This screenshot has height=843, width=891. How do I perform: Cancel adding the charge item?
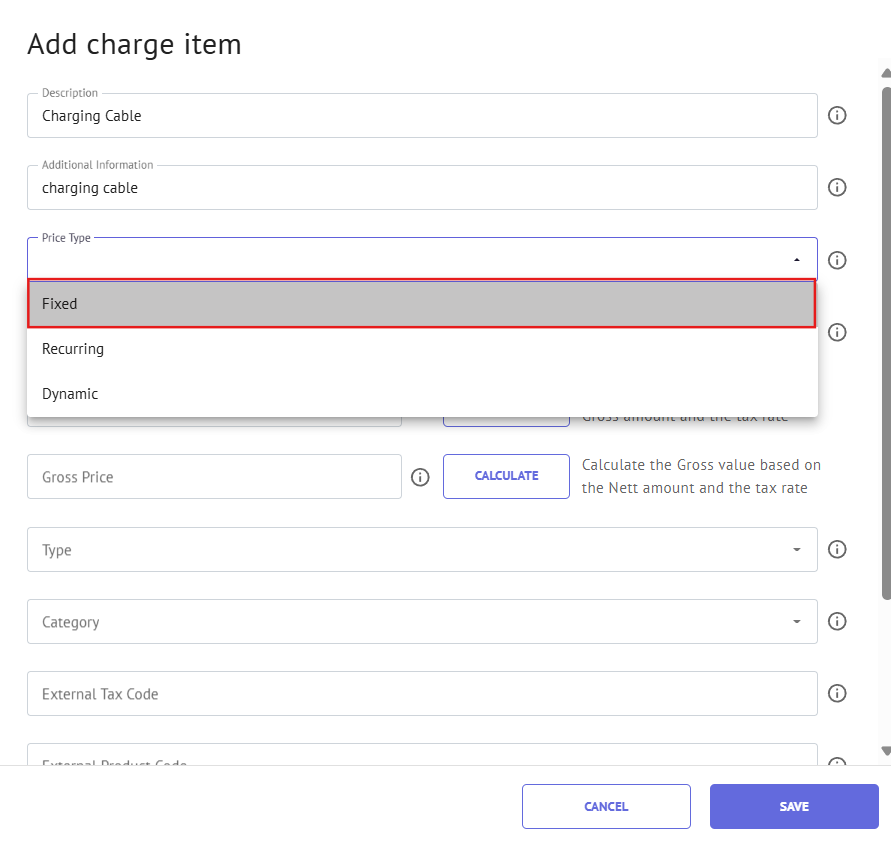[x=606, y=806]
